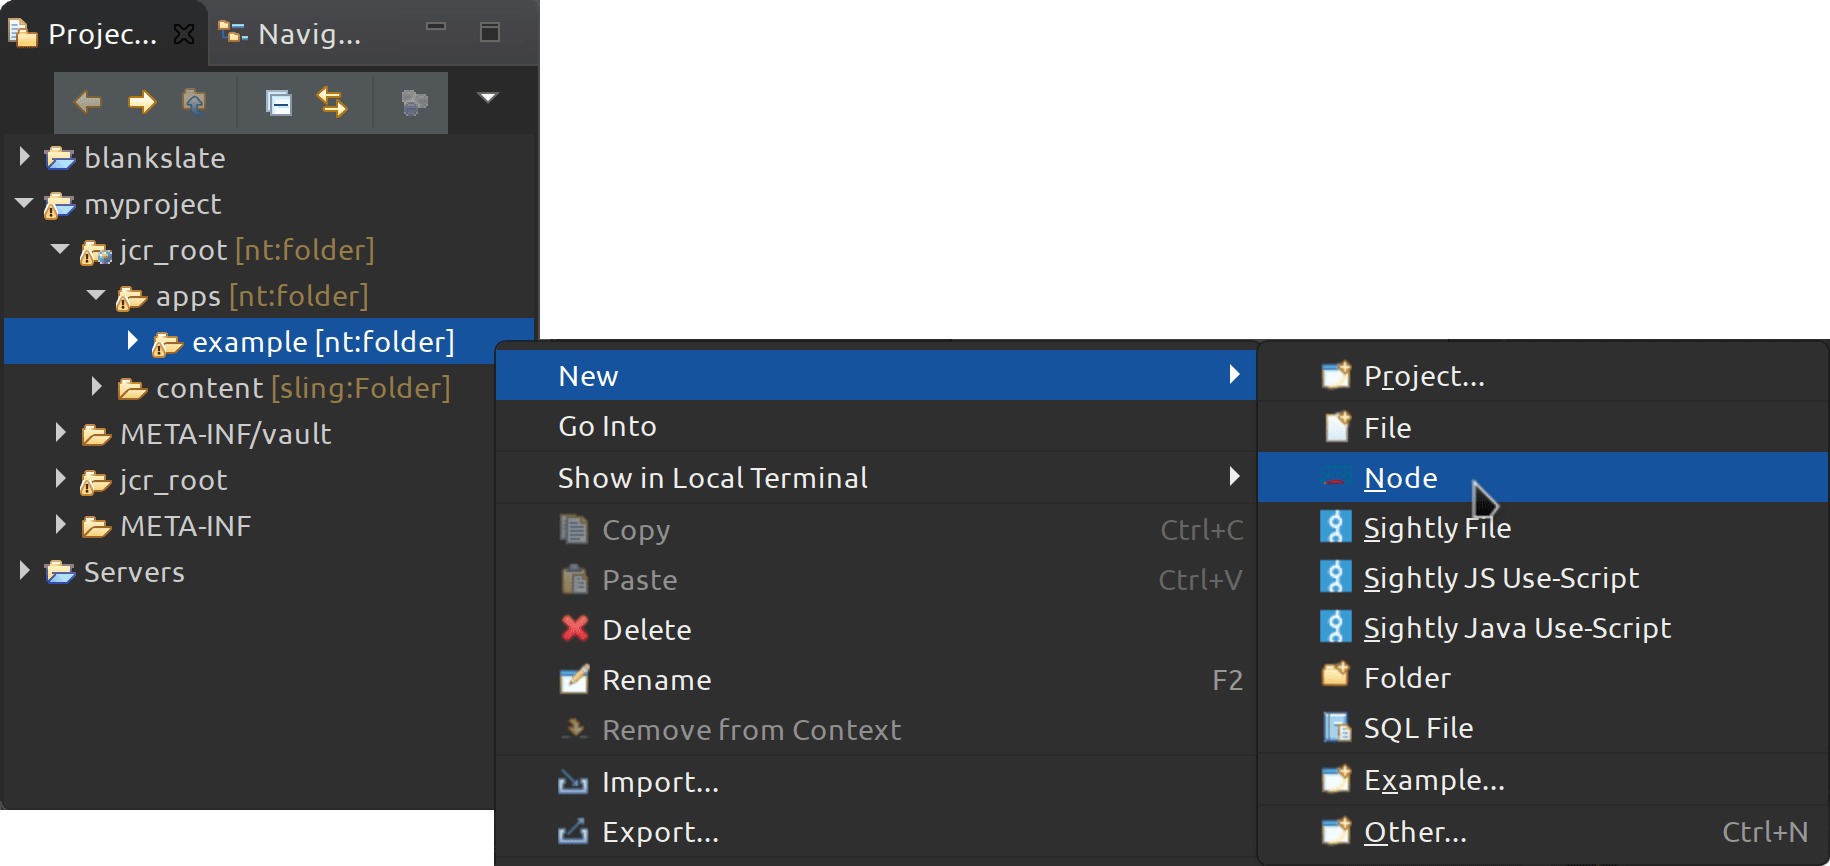The height and width of the screenshot is (866, 1830).
Task: Collapse the jcr_root [nt:folder] node
Action: [x=60, y=249]
